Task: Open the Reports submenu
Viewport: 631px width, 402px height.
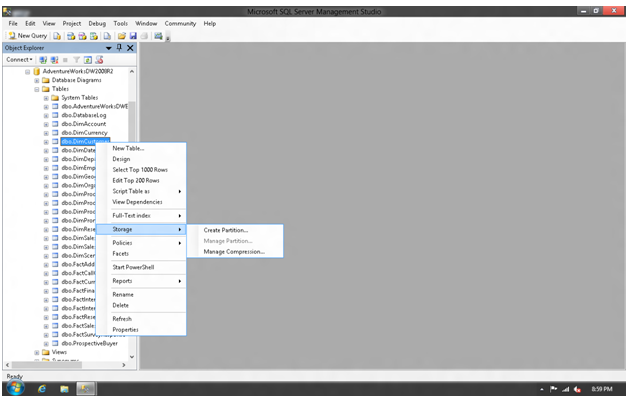Action: (141, 281)
